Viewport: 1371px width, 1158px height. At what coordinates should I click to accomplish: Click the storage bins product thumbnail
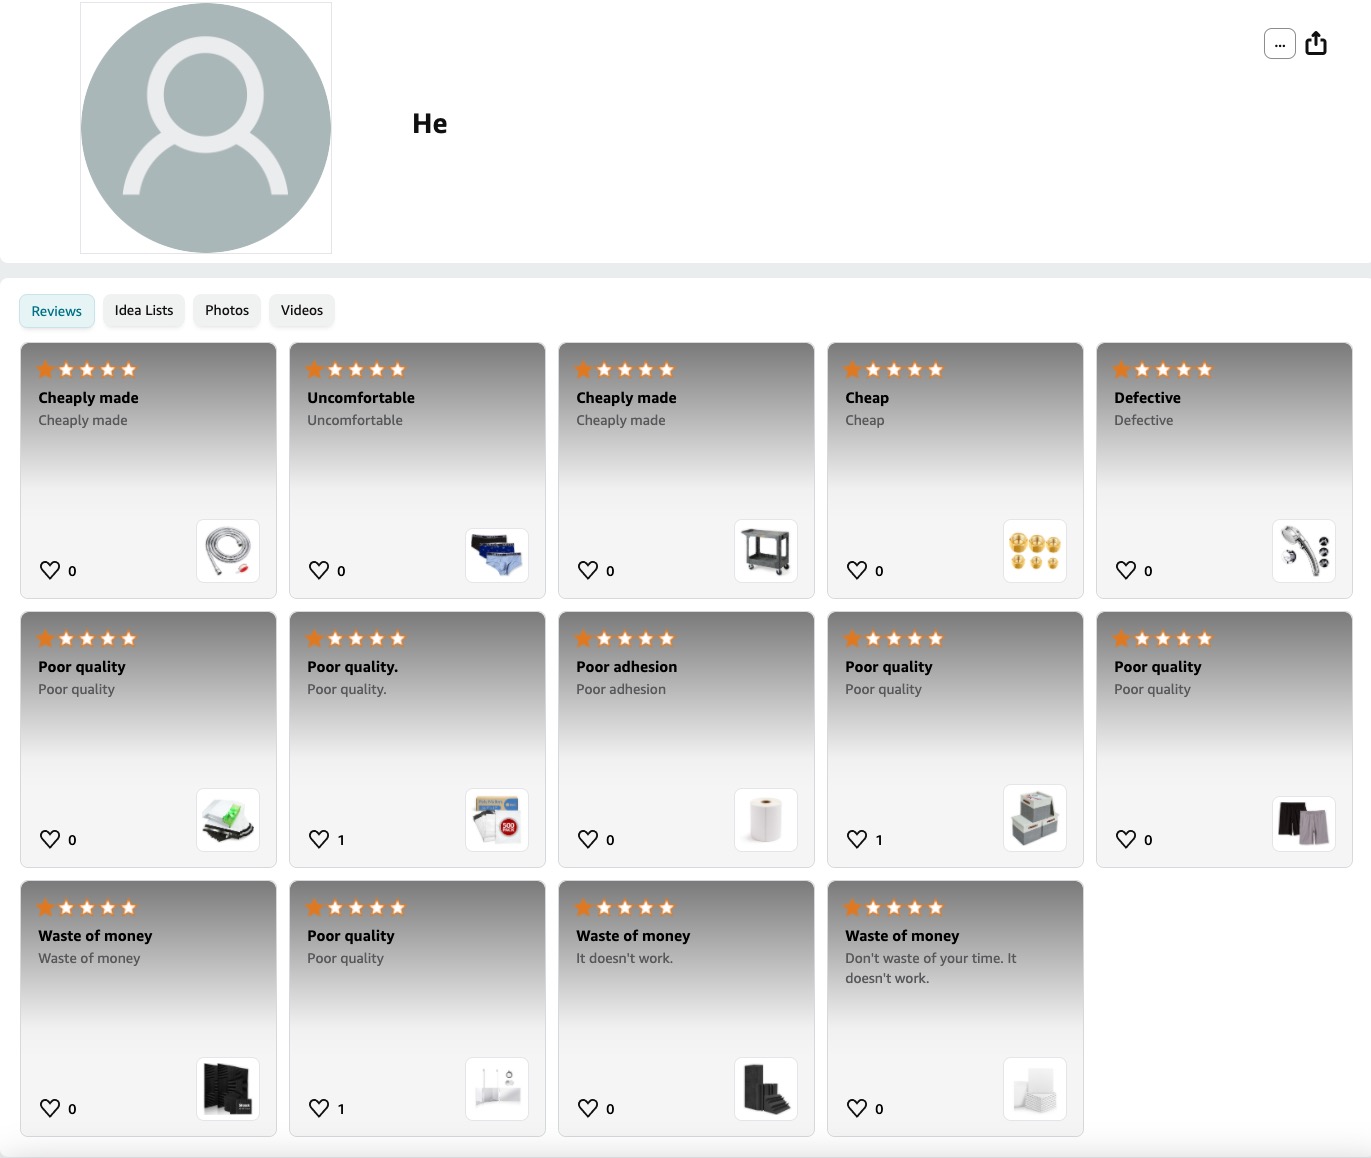point(1035,820)
